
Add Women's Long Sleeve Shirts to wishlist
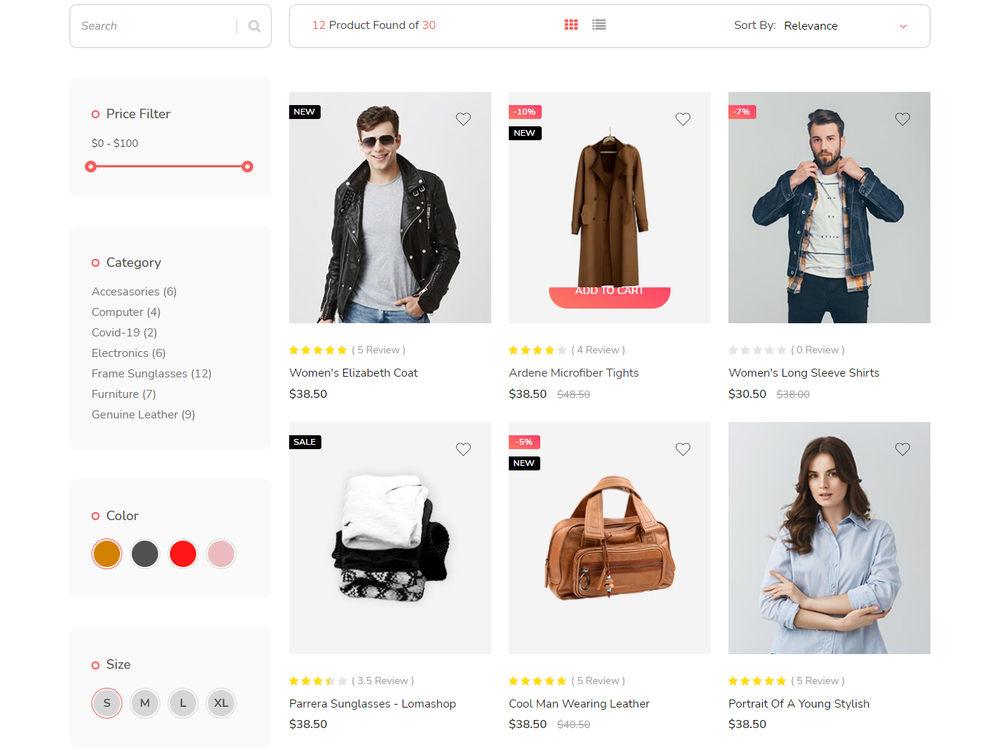click(902, 119)
